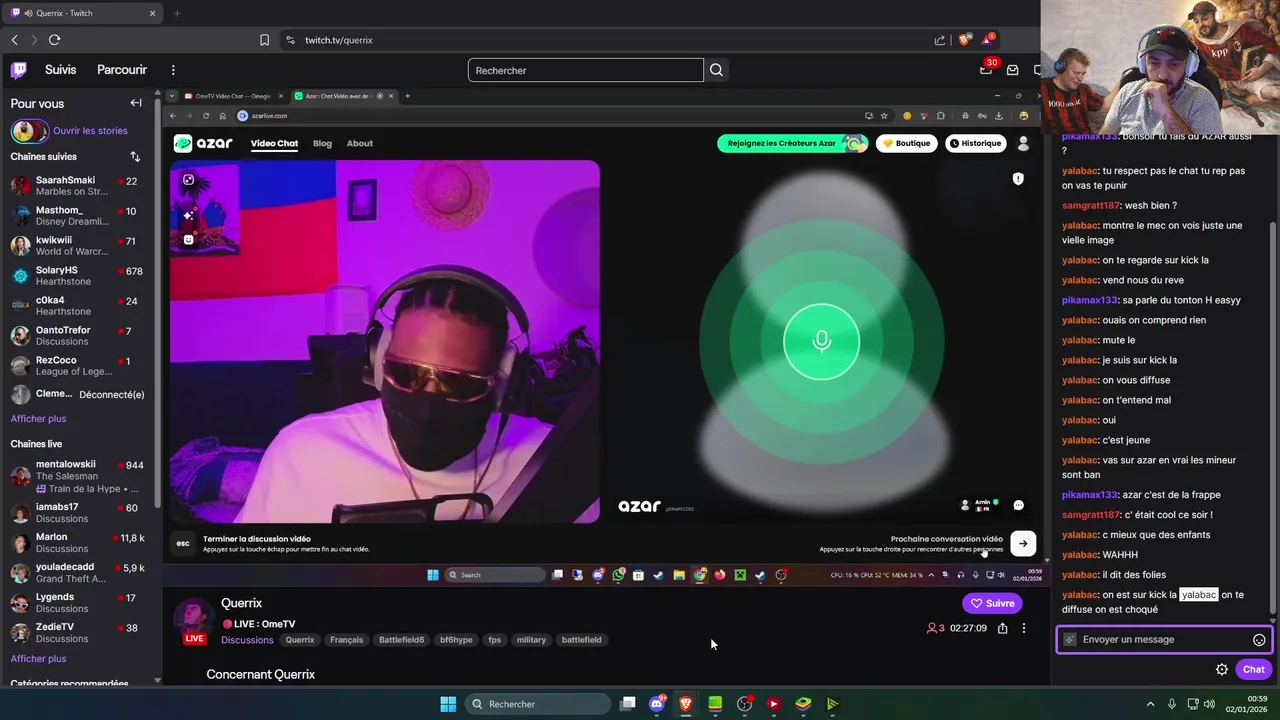
Task: Bookmark this page in address bar
Action: 264,40
